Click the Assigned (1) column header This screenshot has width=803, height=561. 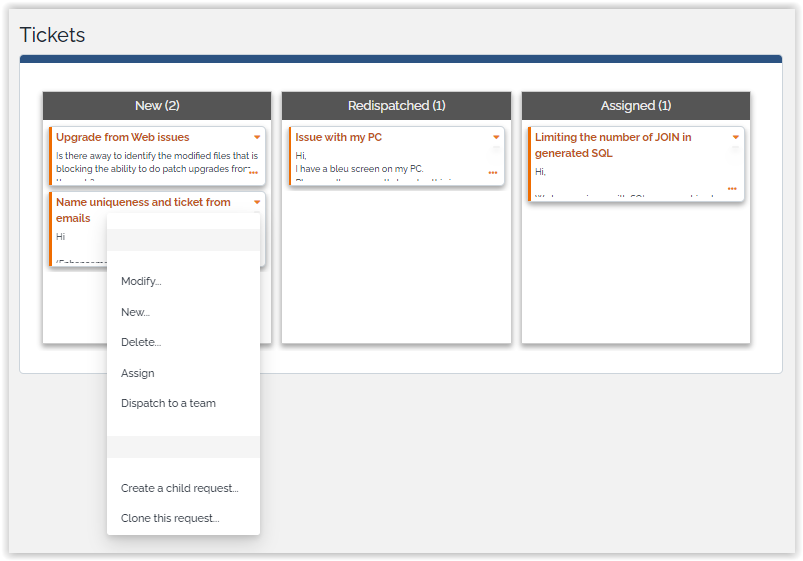point(636,105)
